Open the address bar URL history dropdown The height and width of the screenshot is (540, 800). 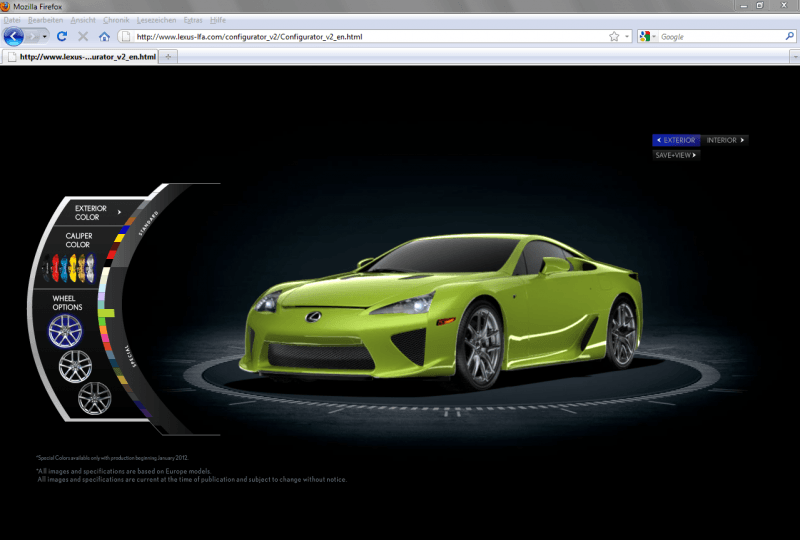click(x=627, y=37)
